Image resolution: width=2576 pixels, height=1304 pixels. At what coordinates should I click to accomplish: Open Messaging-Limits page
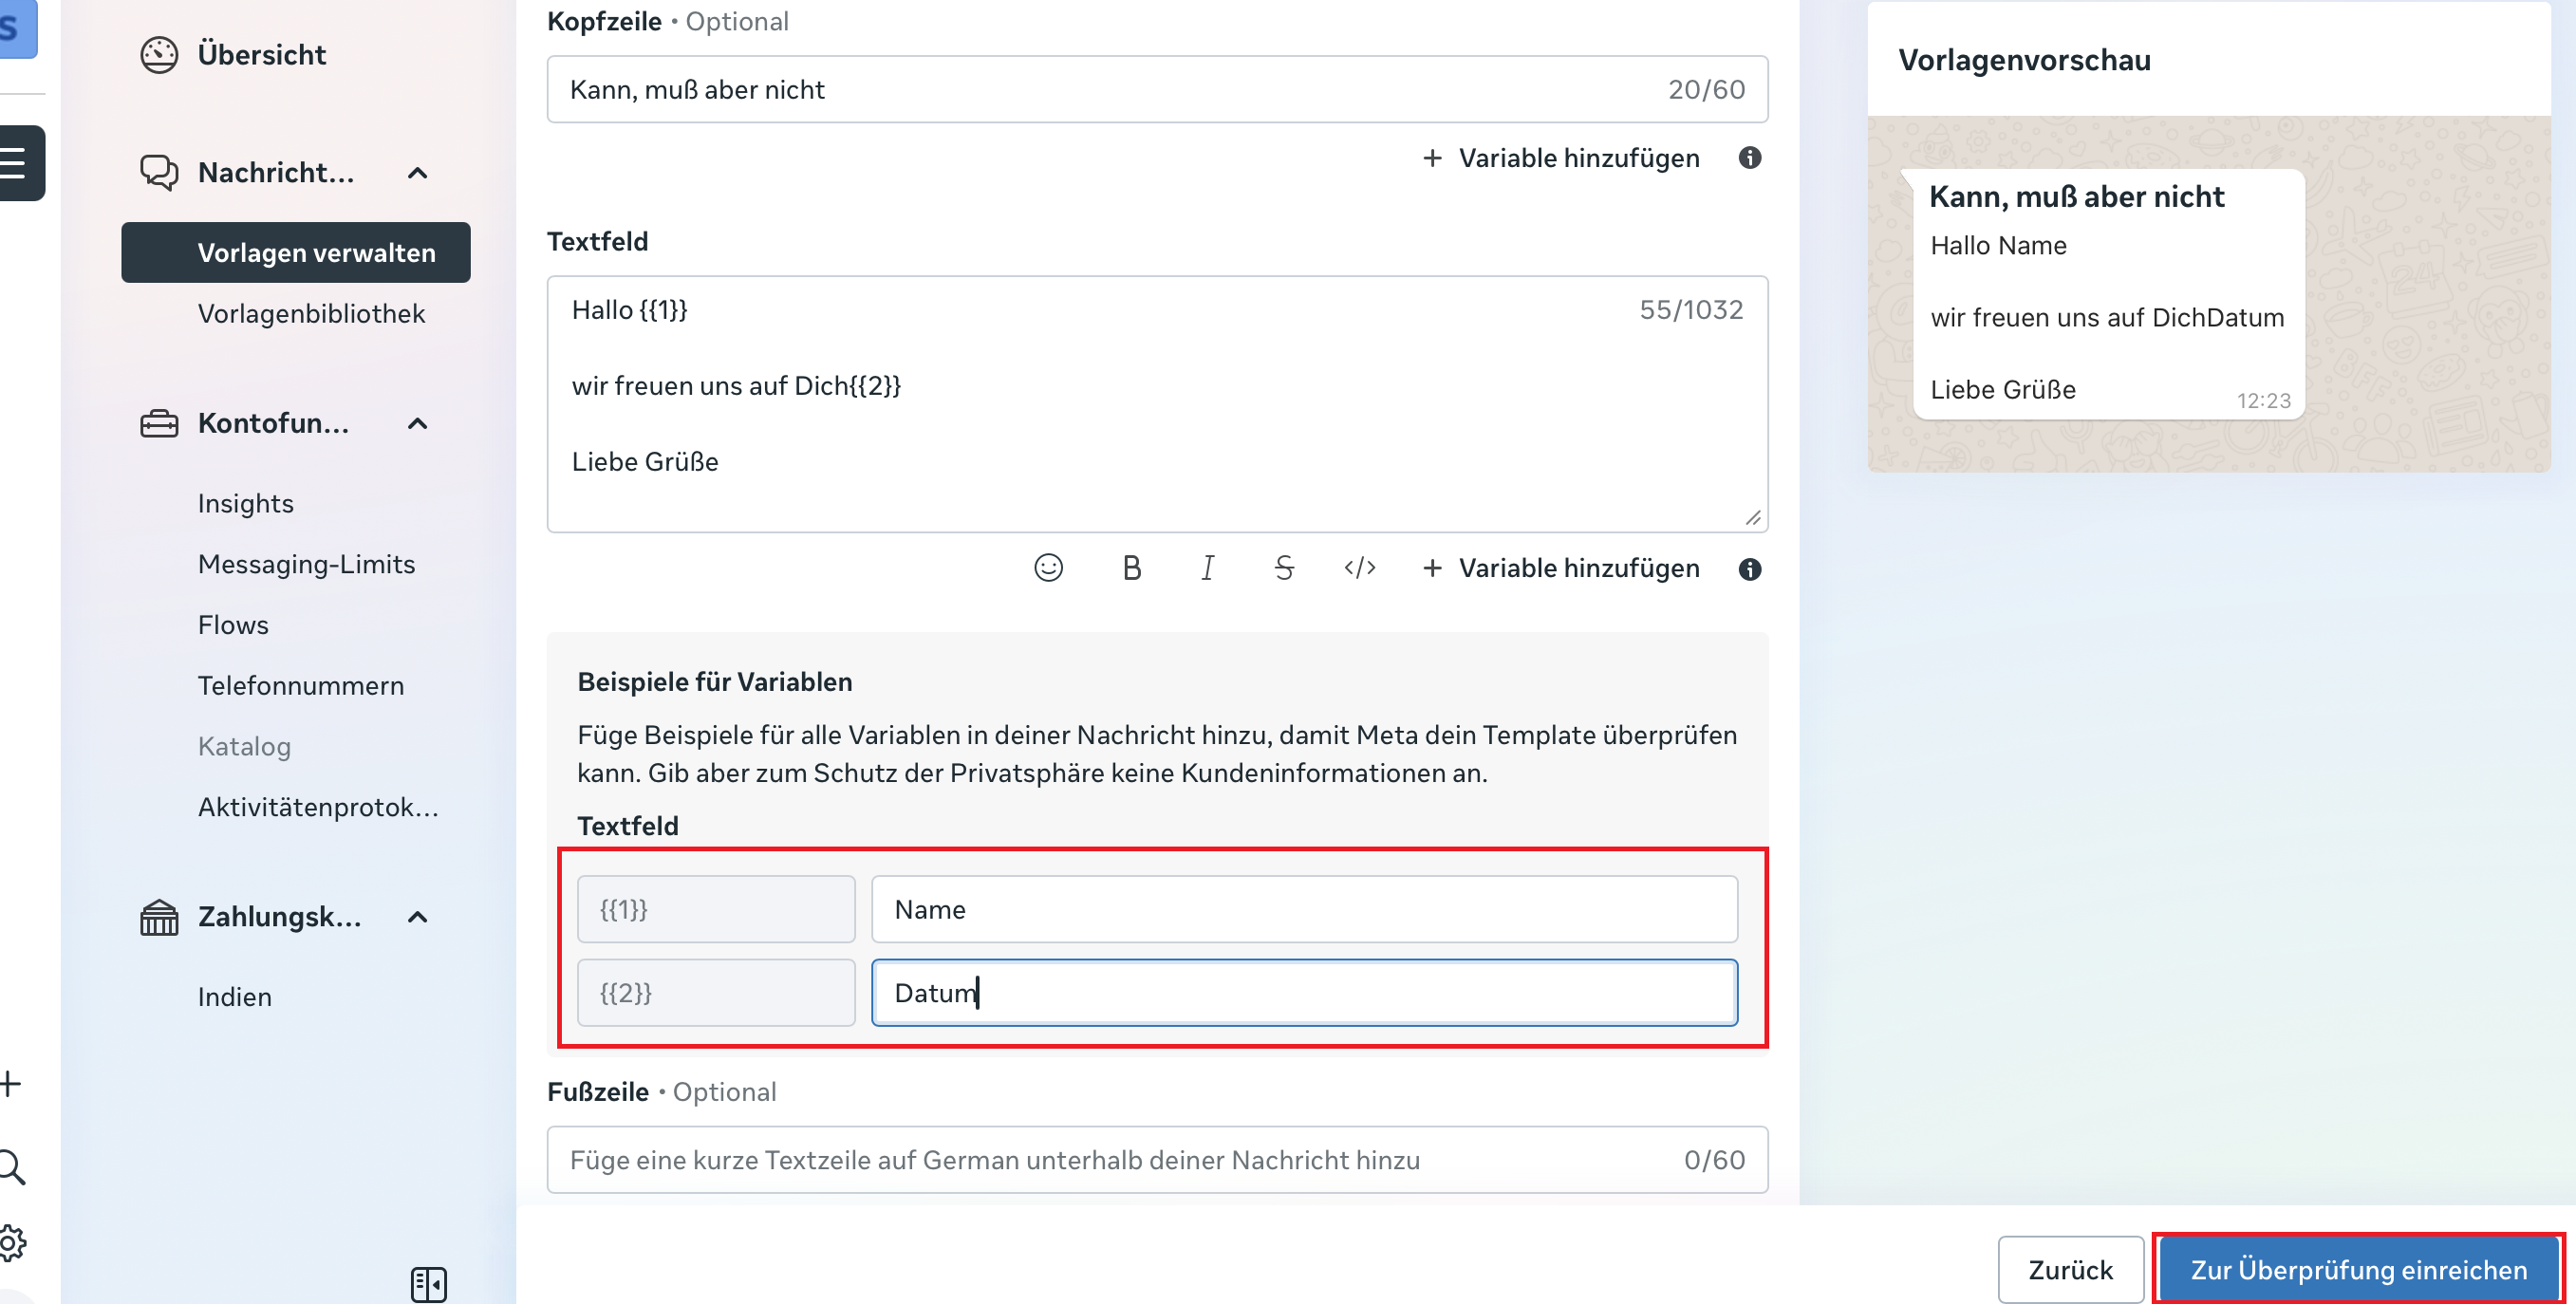306,564
